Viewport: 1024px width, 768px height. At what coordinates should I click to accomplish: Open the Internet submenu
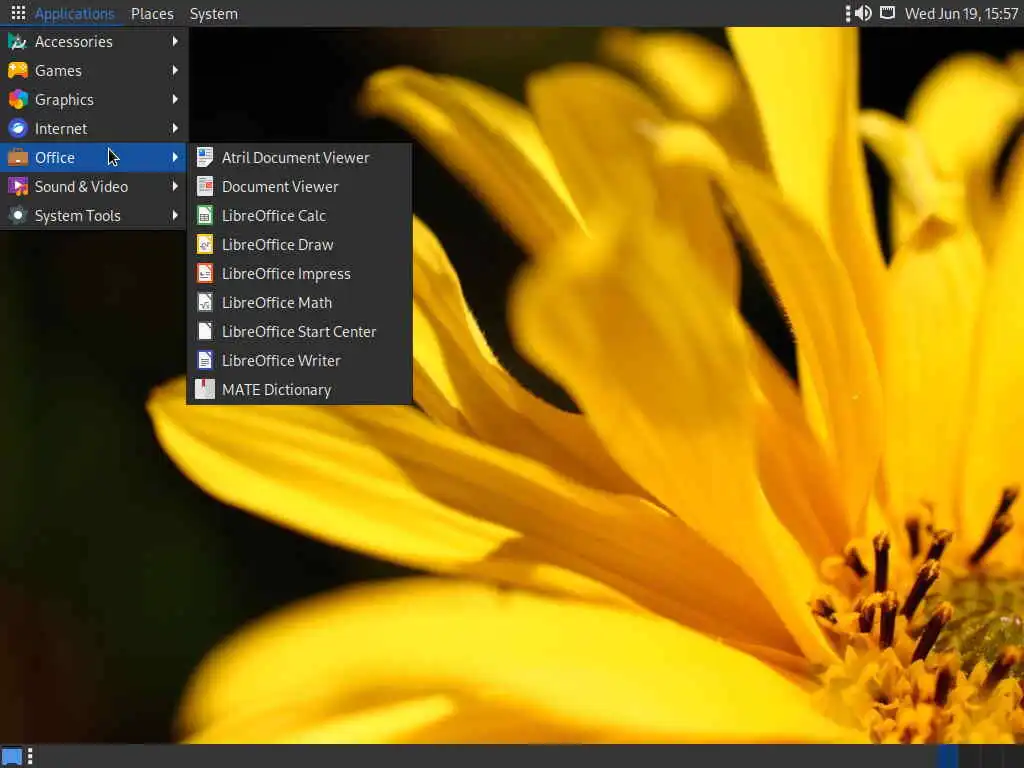tap(94, 129)
